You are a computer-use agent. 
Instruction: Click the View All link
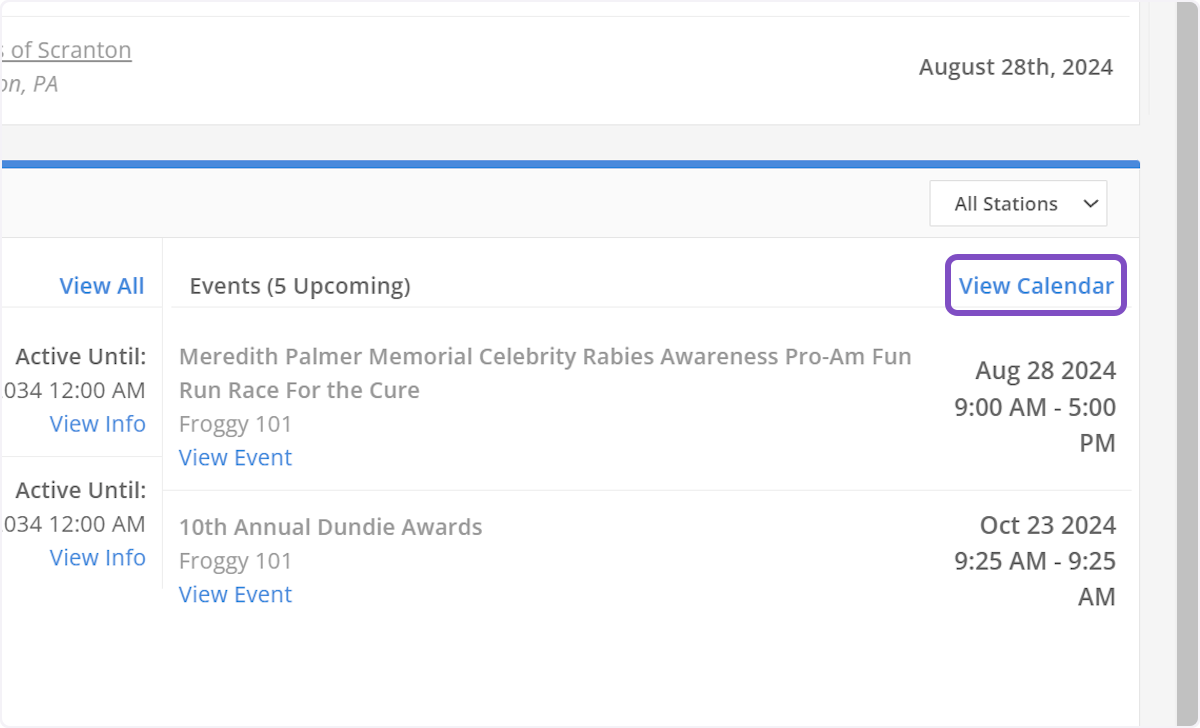(x=102, y=286)
